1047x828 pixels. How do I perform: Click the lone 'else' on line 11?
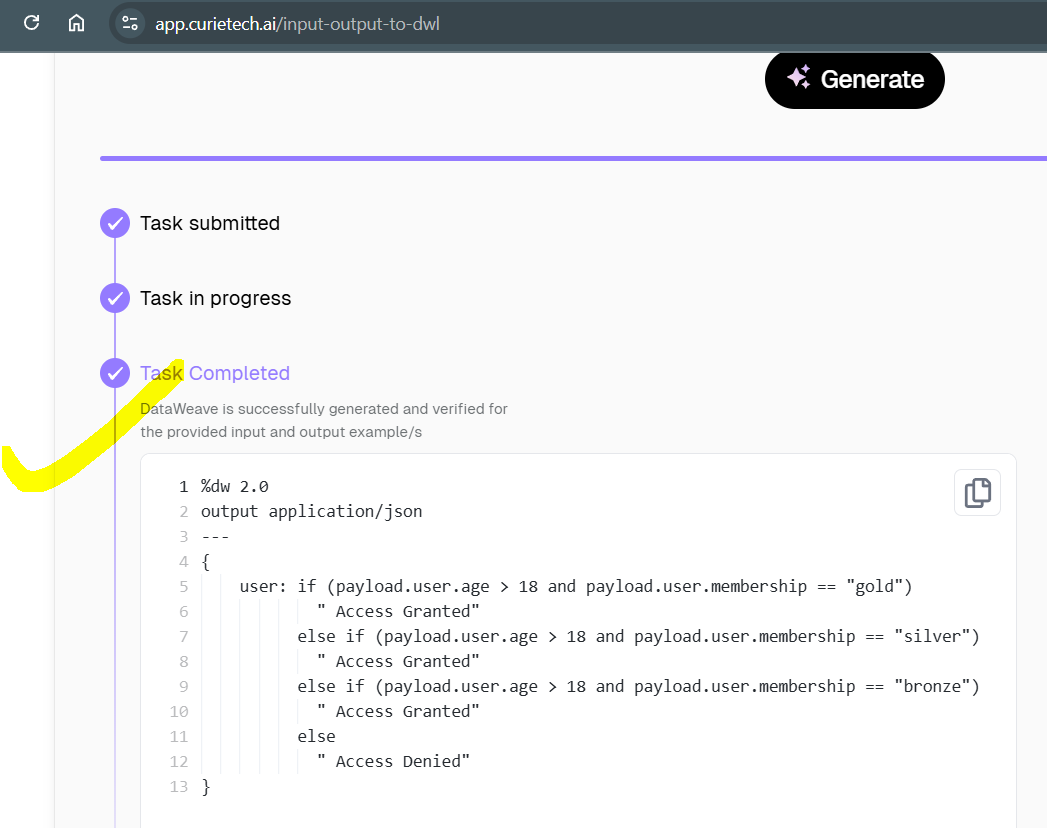coord(317,737)
